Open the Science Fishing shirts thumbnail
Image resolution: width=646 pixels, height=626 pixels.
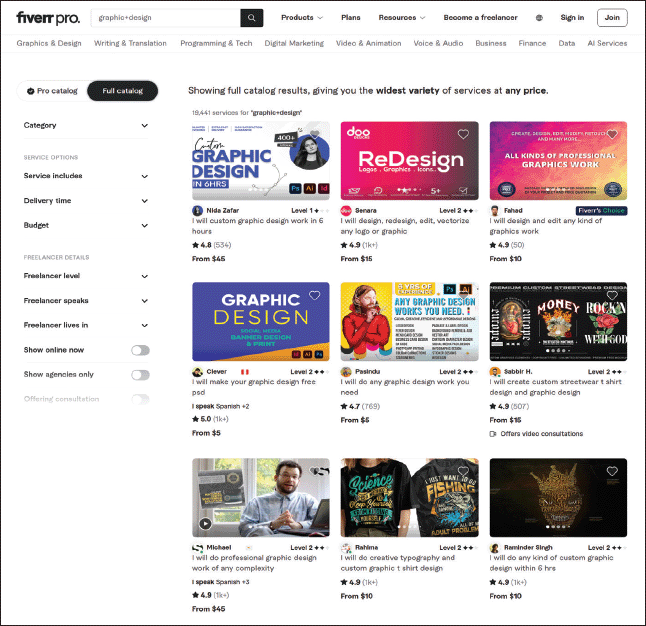pos(410,497)
